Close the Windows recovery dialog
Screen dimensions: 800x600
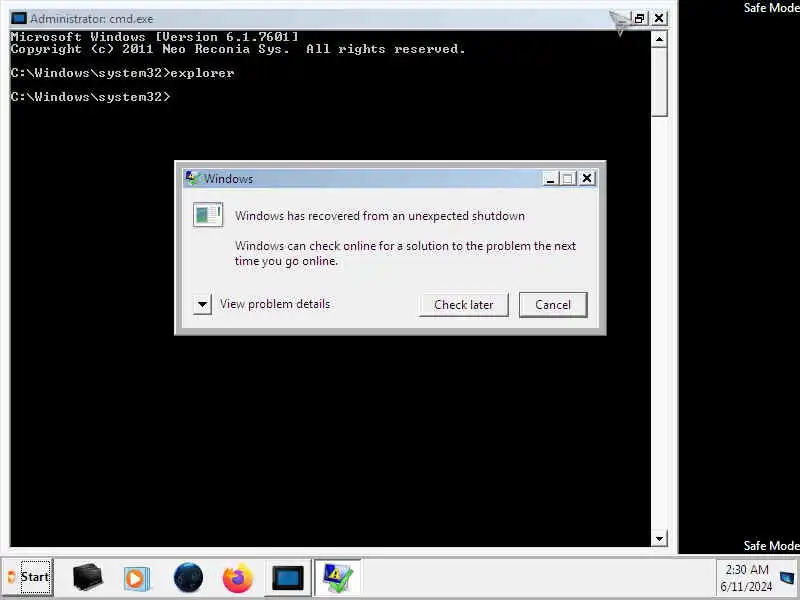coord(587,178)
